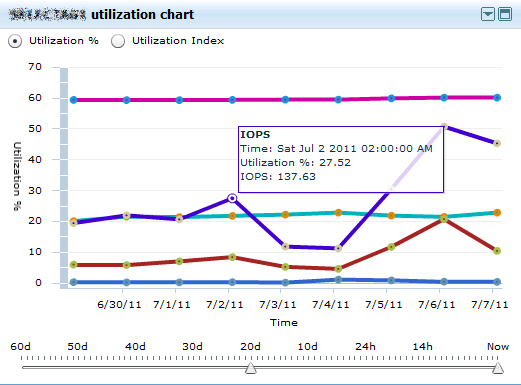Screen dimensions: 521x385
Task: Click the 'utilization chart' panel title
Action: 142,15
